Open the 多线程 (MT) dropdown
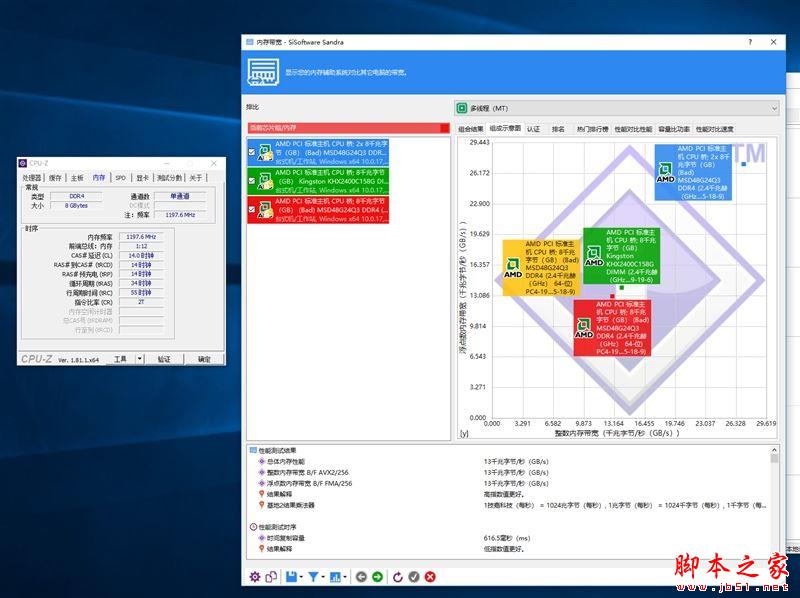 click(x=617, y=108)
